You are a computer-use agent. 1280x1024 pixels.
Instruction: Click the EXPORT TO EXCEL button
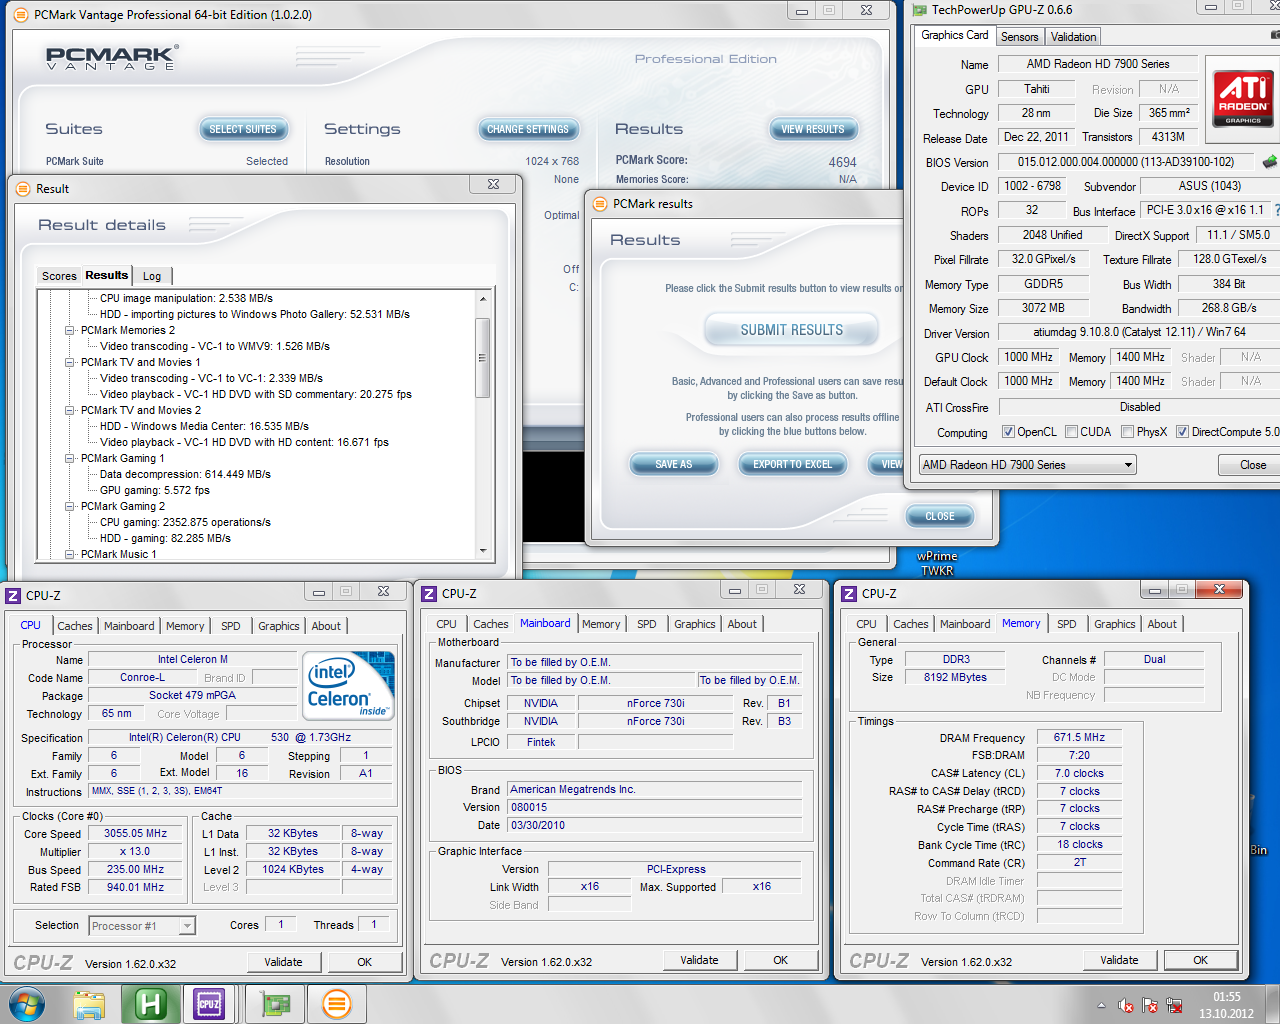(x=792, y=464)
